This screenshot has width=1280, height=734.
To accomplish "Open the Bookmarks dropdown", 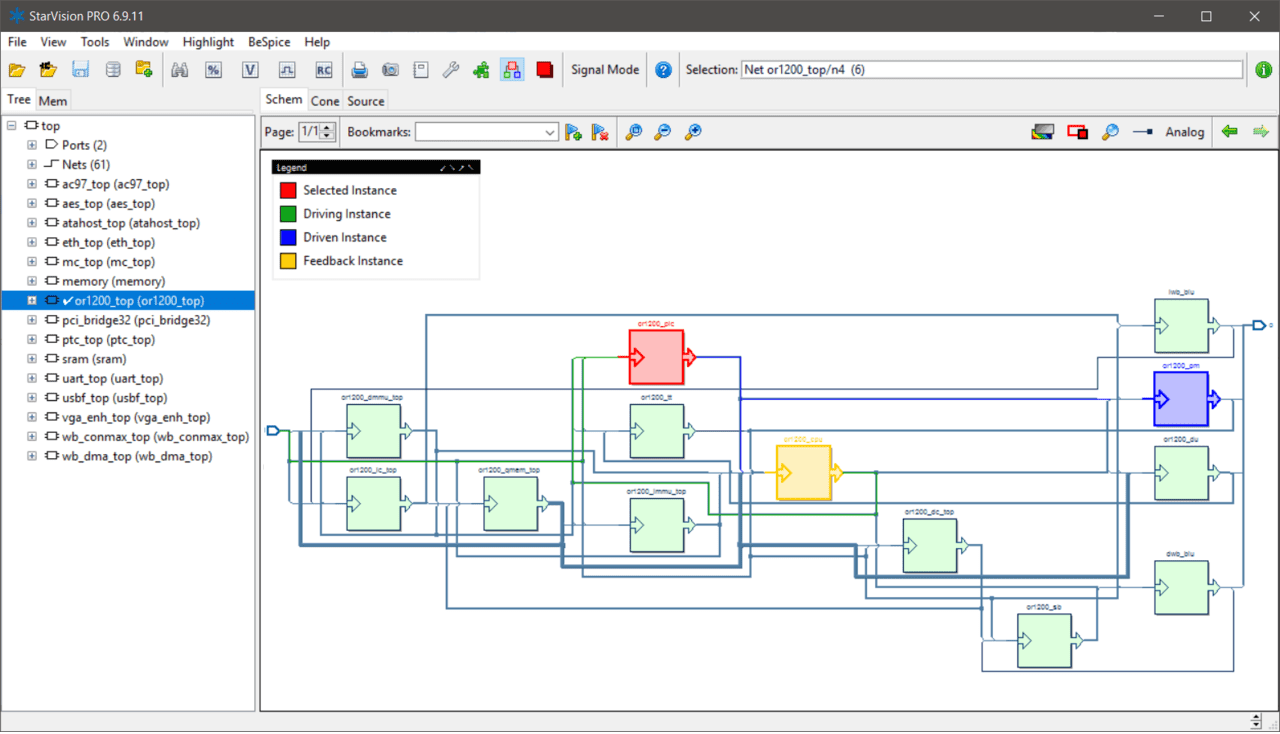I will [x=550, y=132].
